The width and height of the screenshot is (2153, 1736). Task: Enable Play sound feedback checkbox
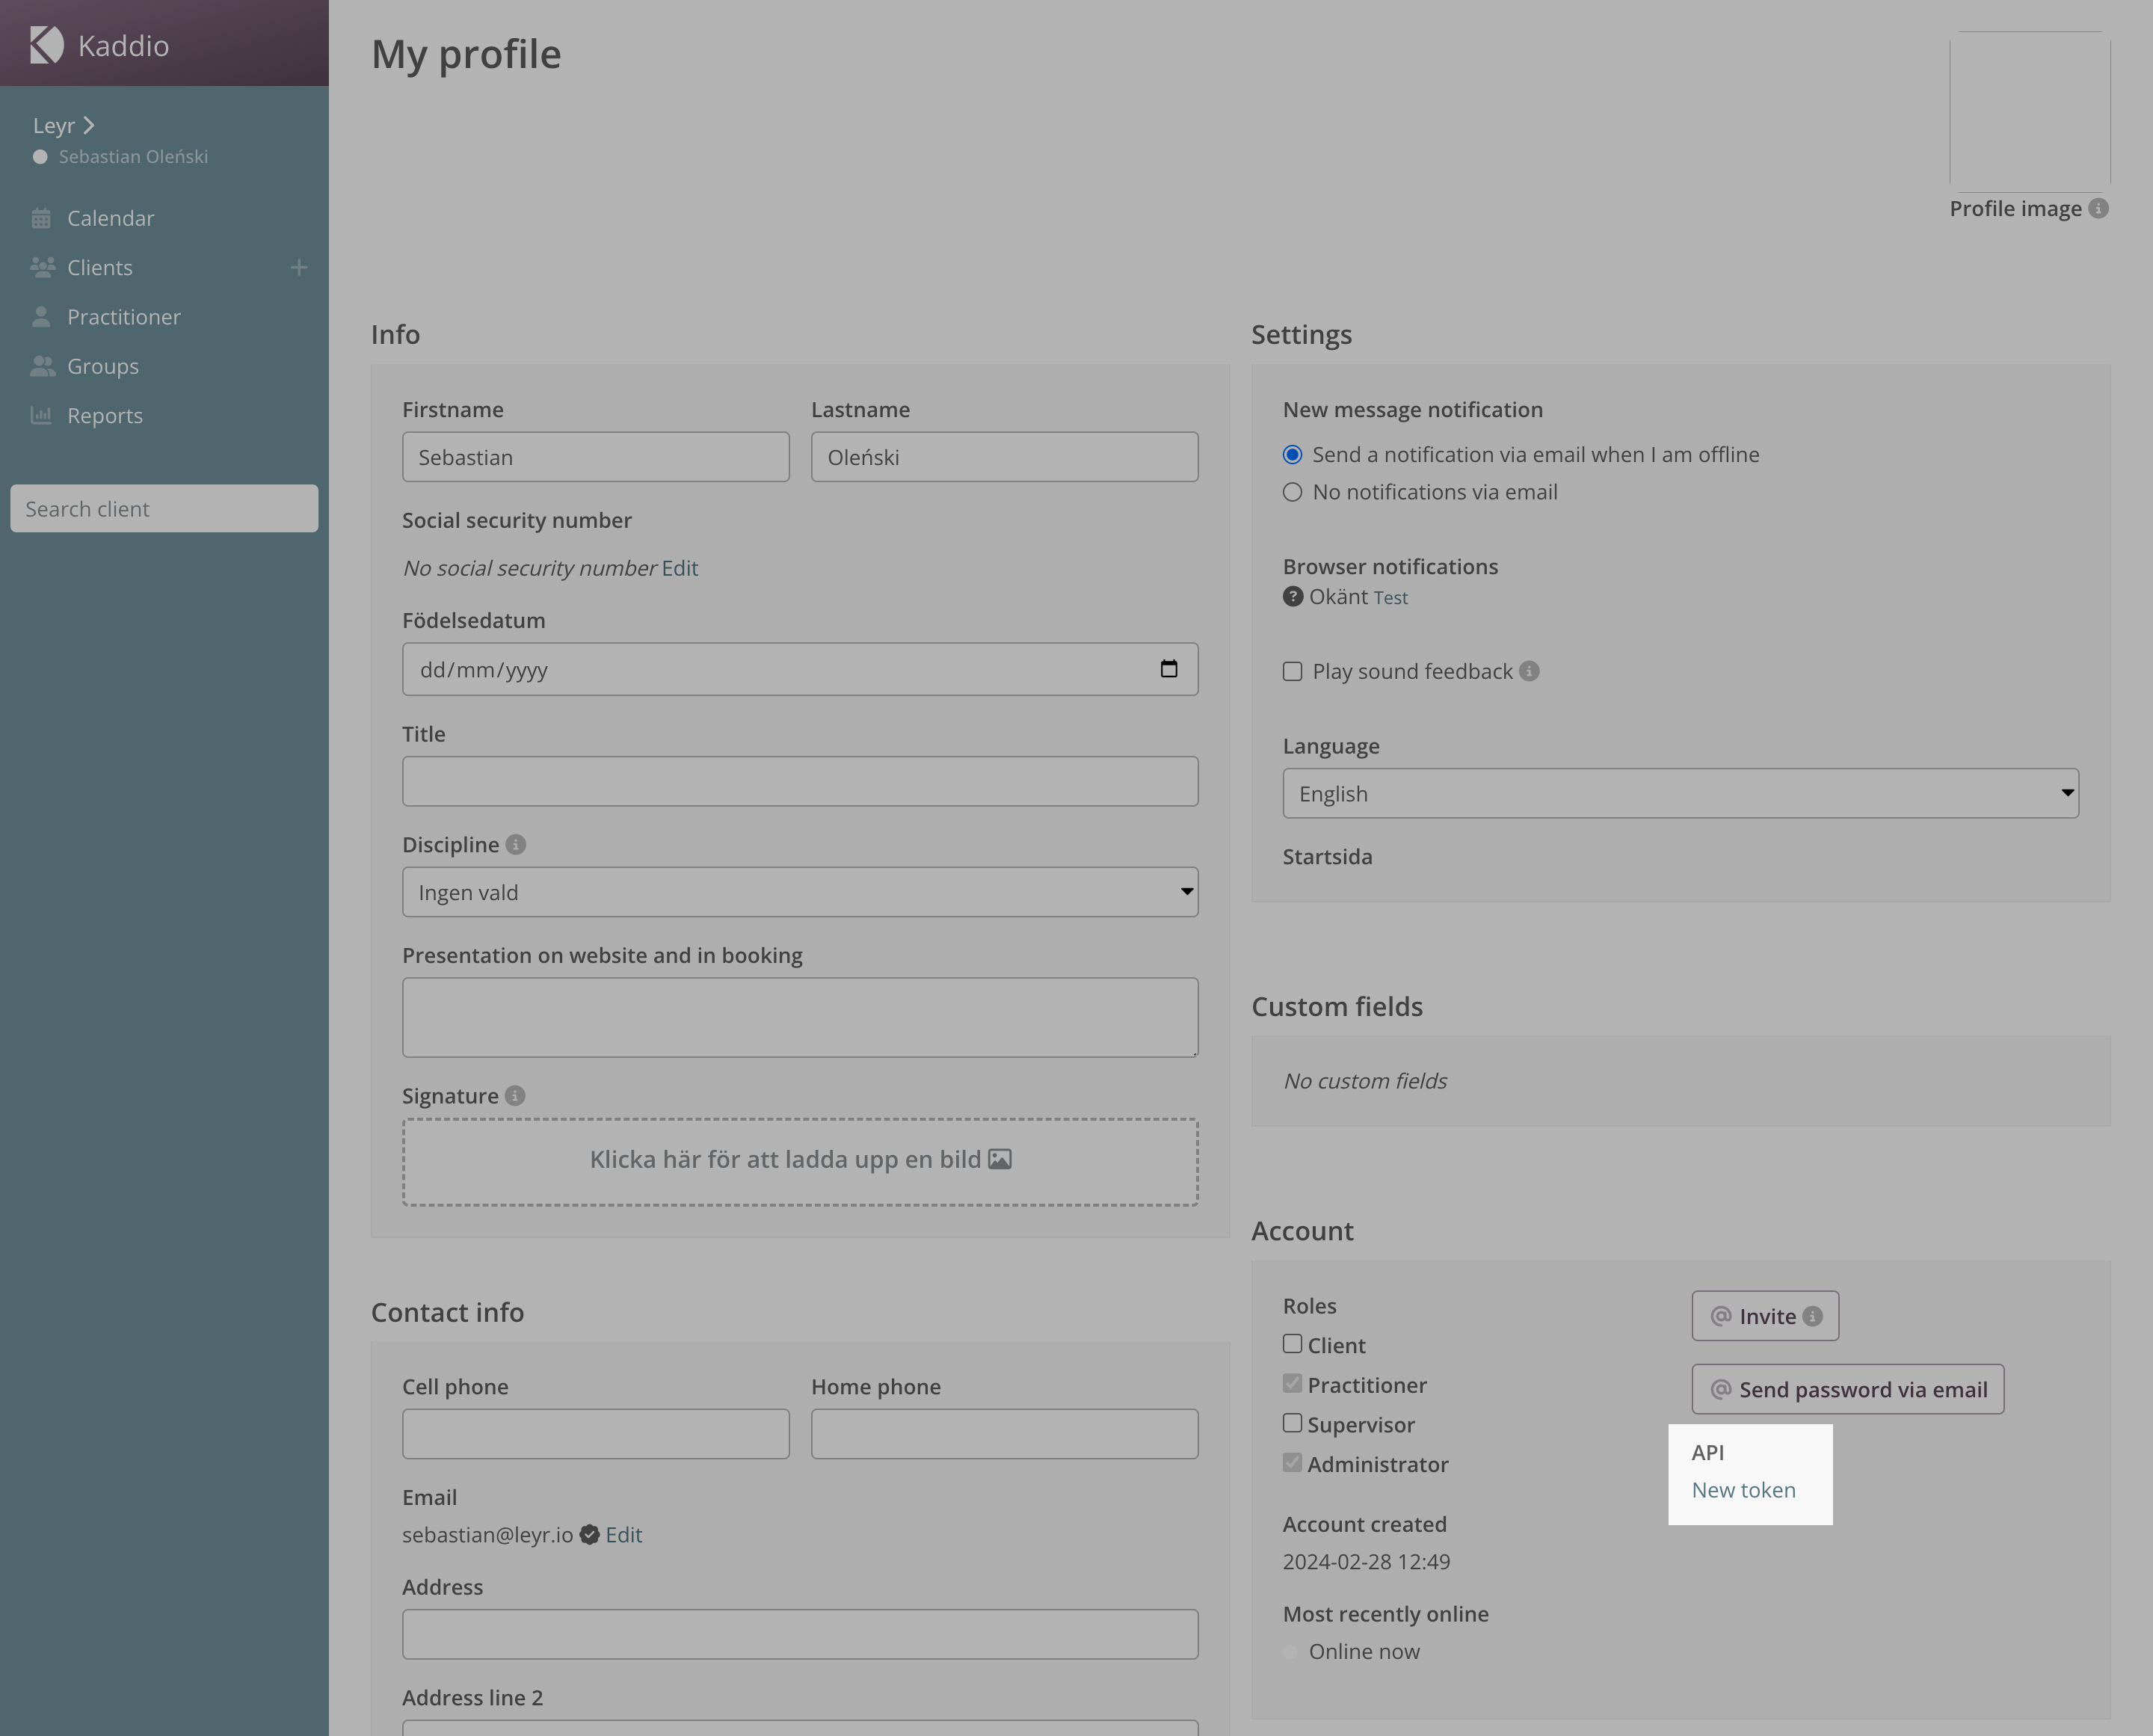click(1293, 671)
